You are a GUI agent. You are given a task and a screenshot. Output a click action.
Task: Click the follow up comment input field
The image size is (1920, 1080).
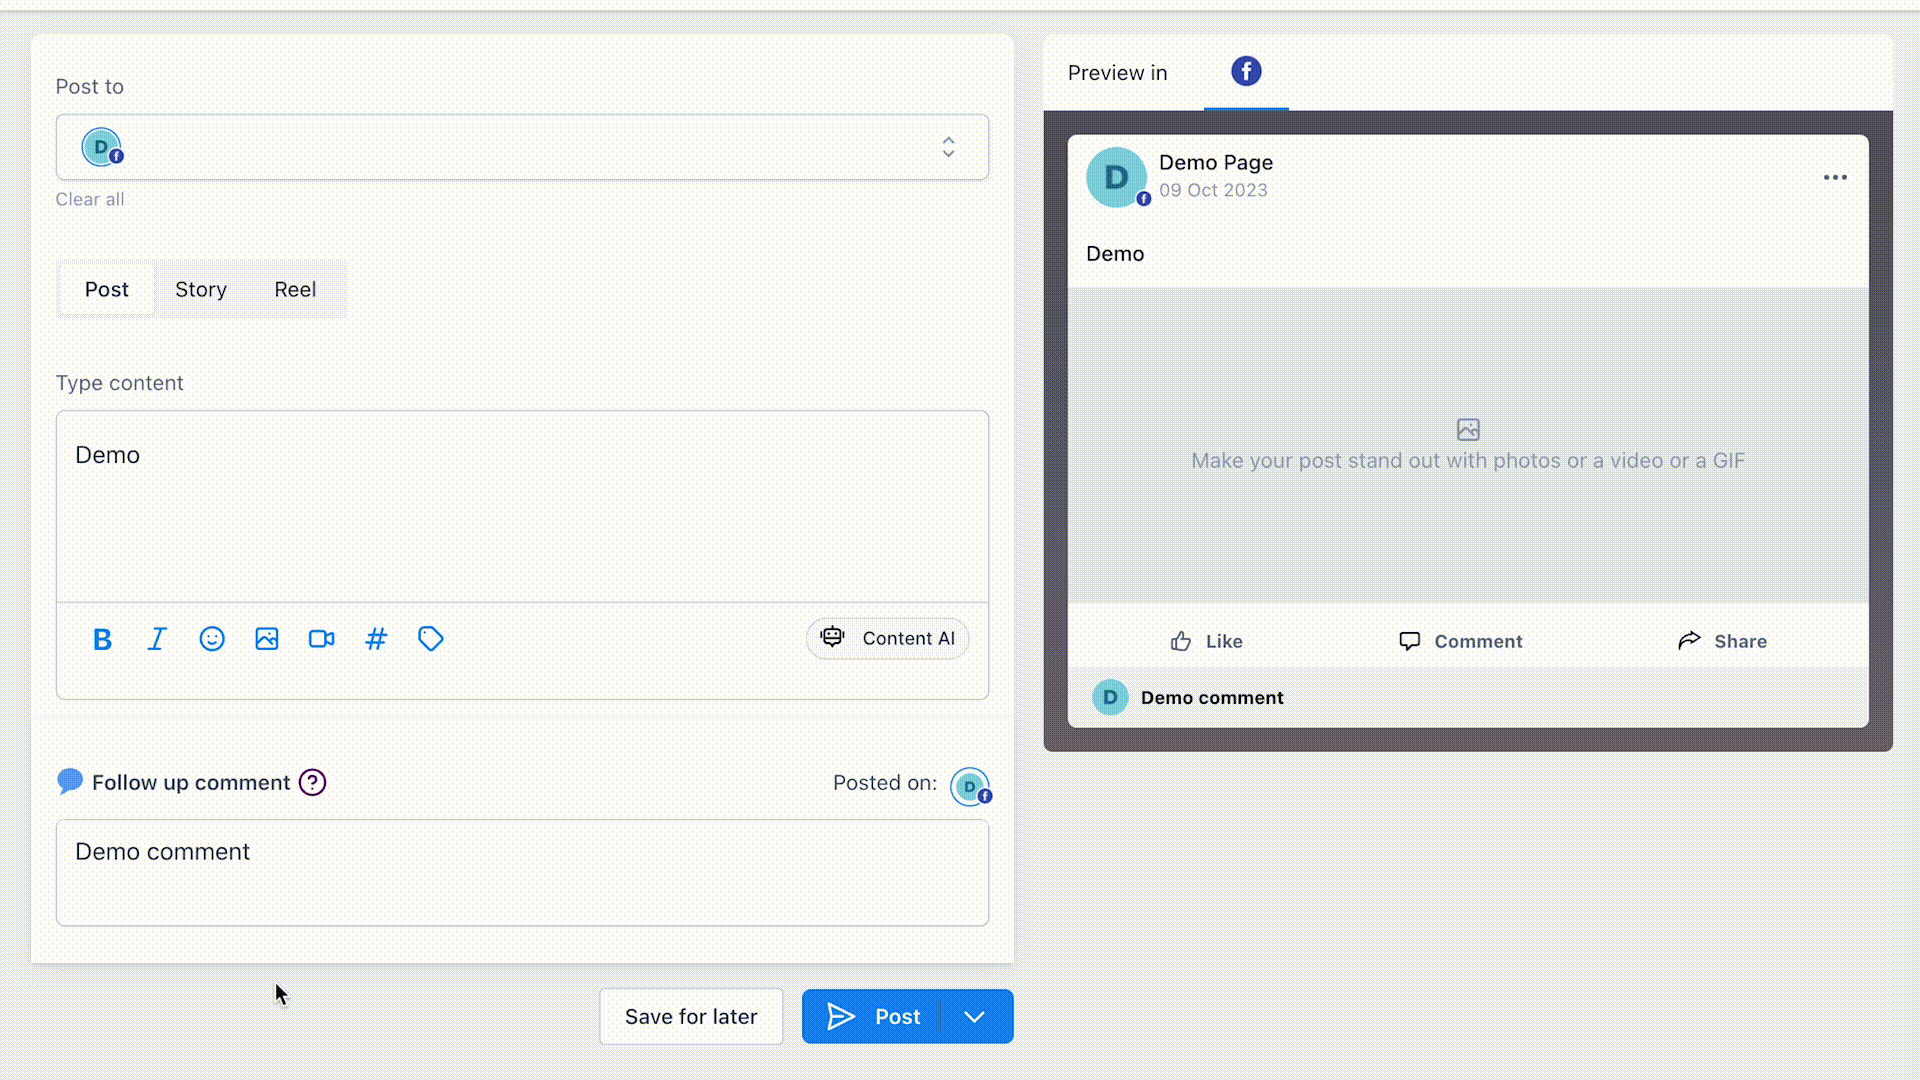522,872
